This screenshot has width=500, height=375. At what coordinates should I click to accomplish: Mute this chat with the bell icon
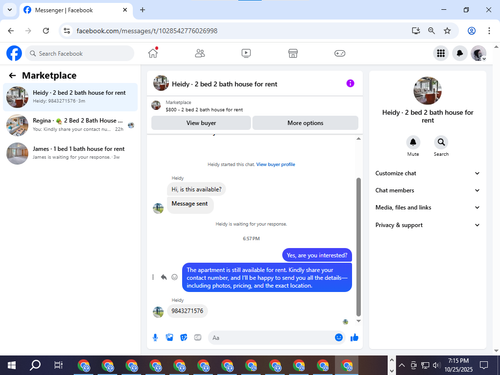(413, 142)
